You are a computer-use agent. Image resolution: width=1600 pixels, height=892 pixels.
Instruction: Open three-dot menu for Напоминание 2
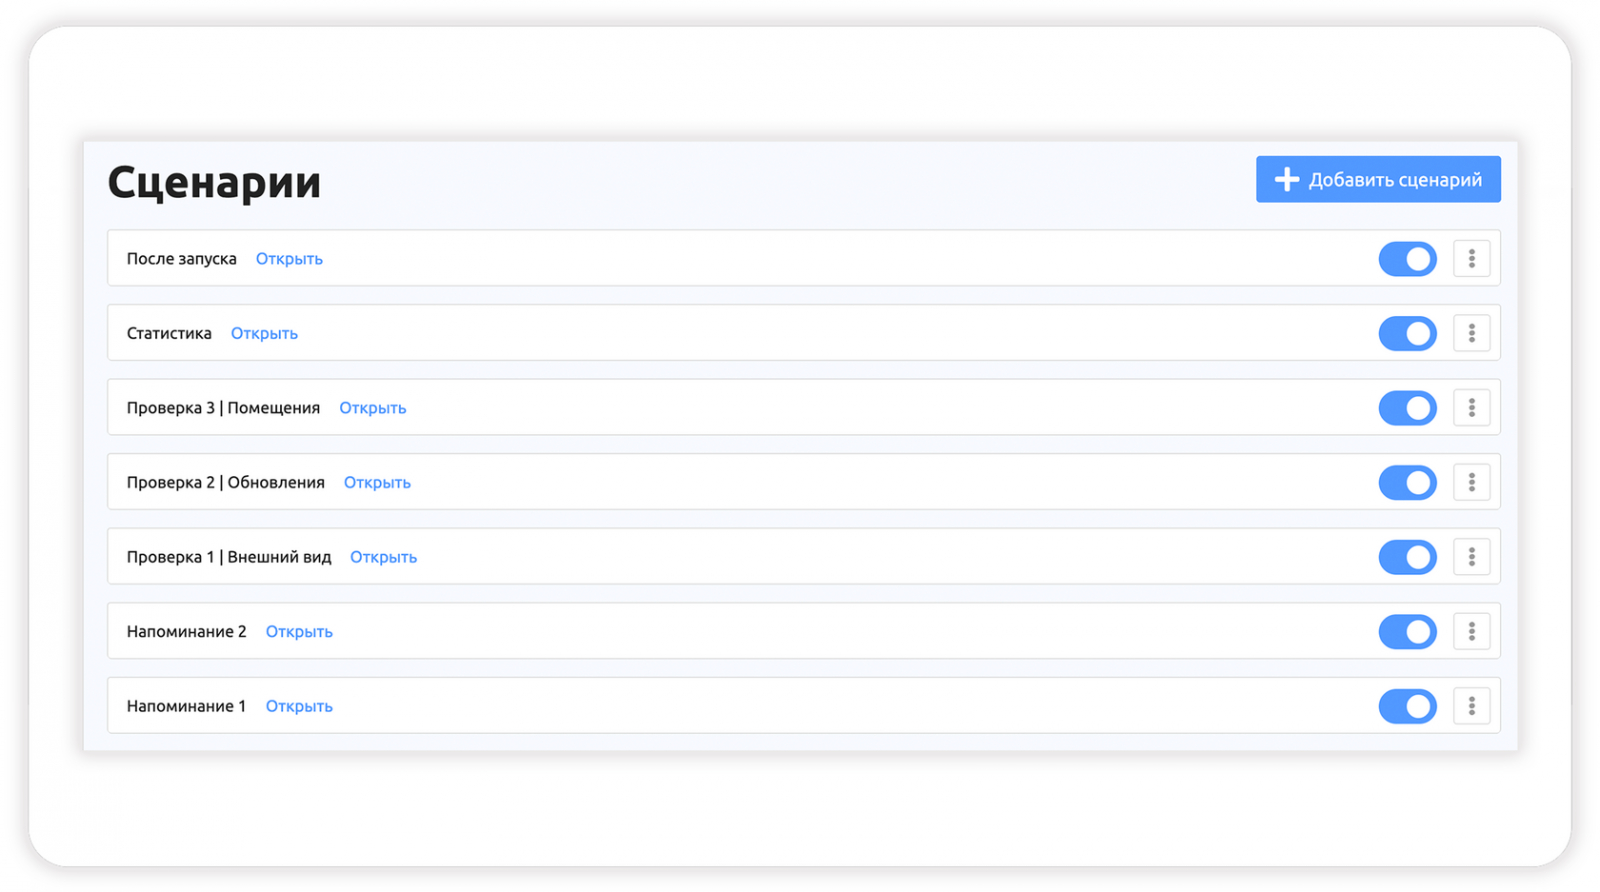[x=1471, y=631]
